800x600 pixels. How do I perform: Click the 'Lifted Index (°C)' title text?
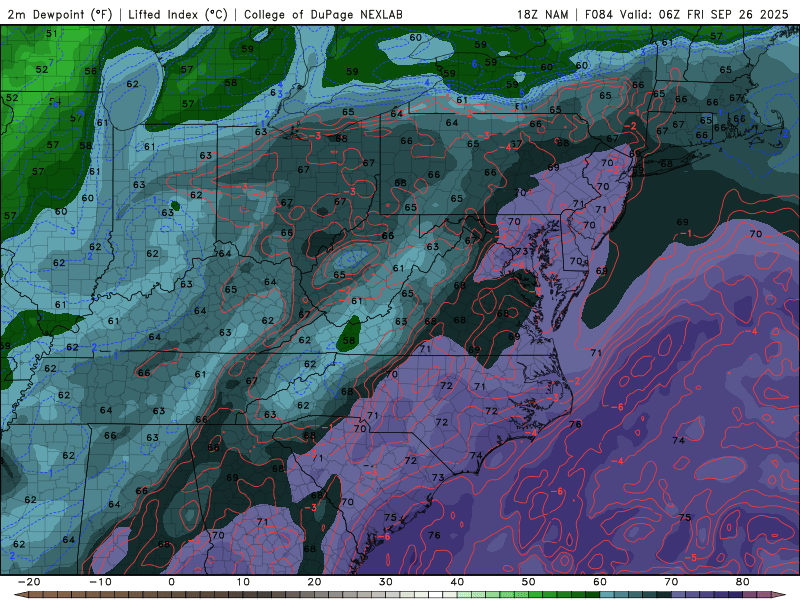point(178,14)
